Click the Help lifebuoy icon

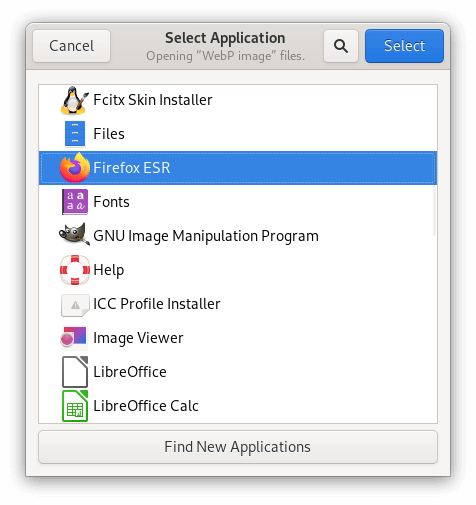[75, 270]
